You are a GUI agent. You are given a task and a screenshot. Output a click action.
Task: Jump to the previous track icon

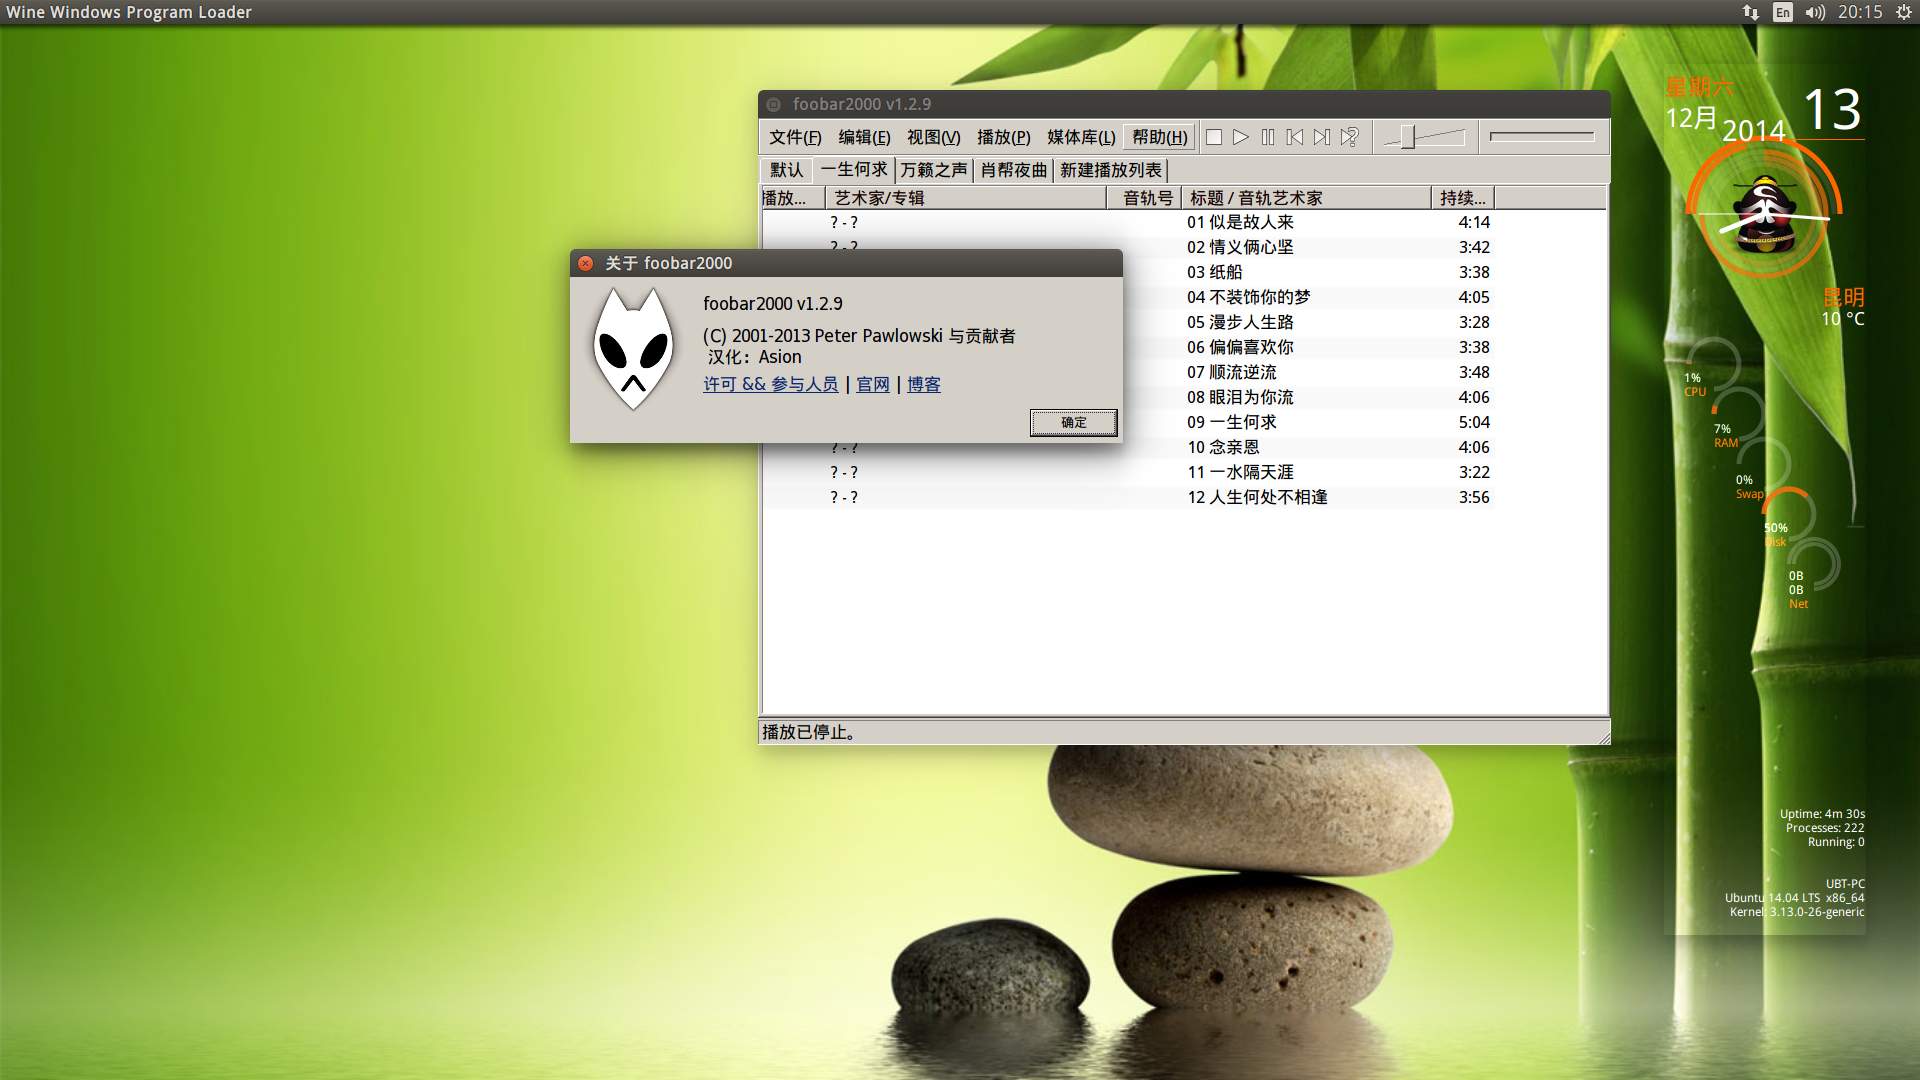point(1295,137)
